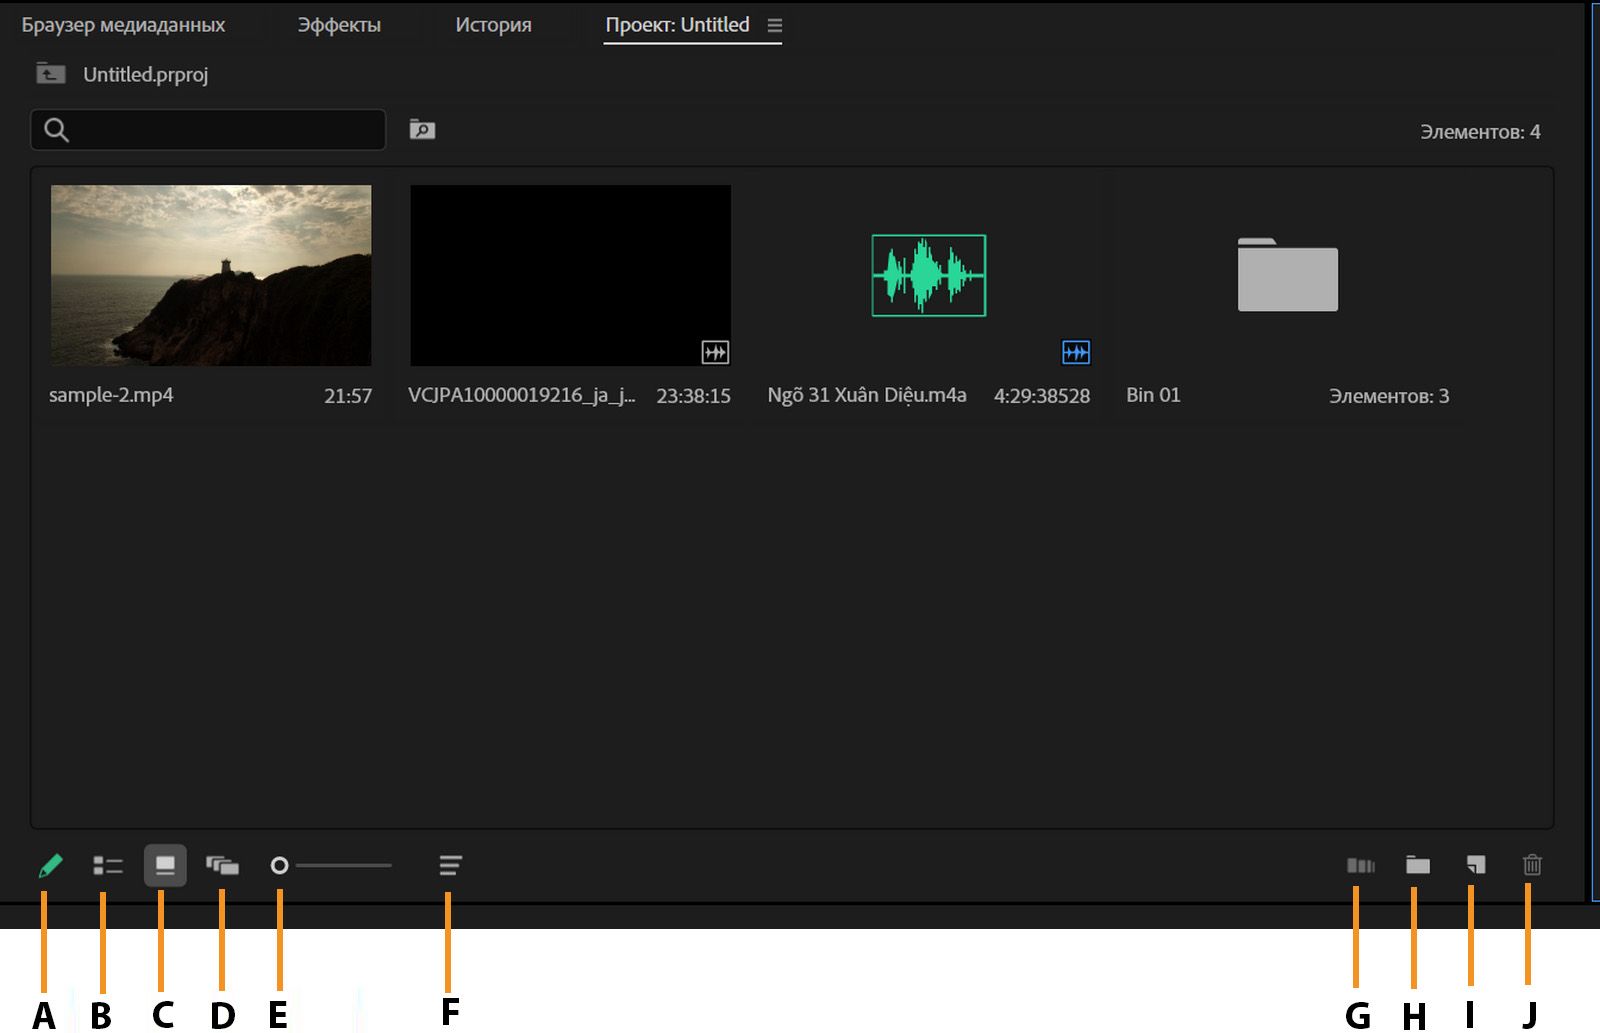1600x1033 pixels.
Task: Click the Bin 01 label
Action: [1153, 395]
